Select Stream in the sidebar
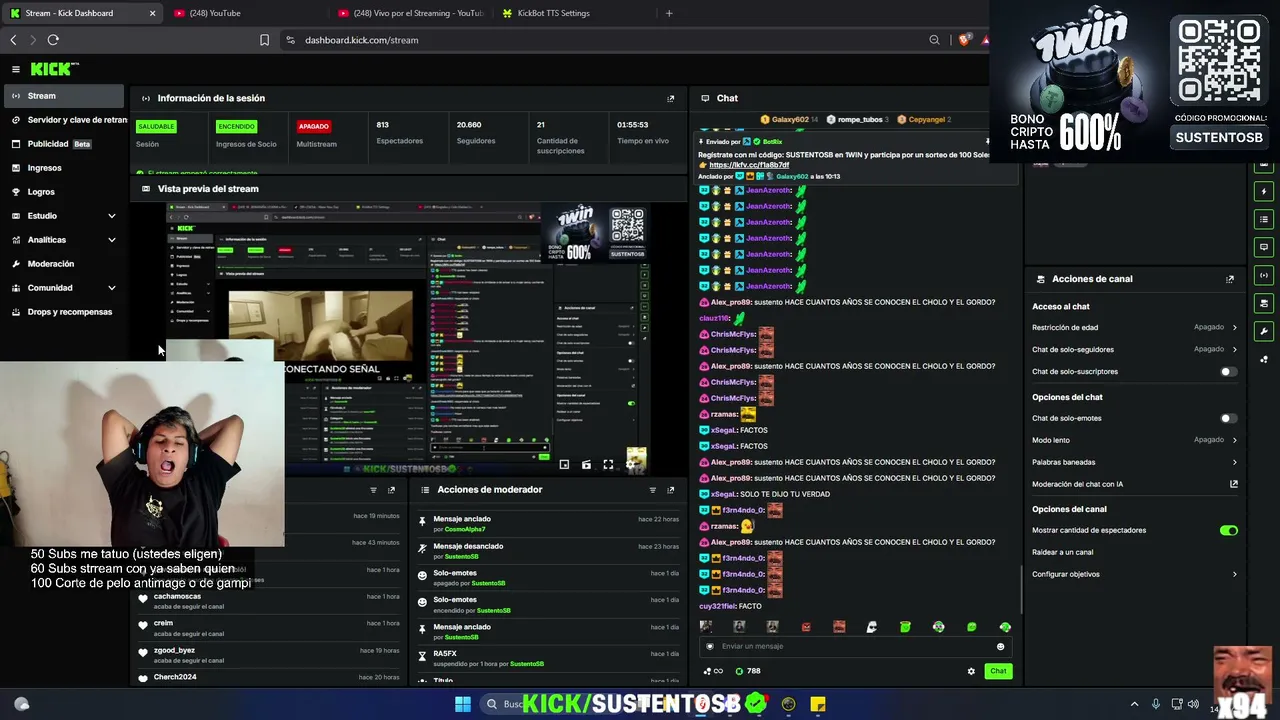 (64, 96)
